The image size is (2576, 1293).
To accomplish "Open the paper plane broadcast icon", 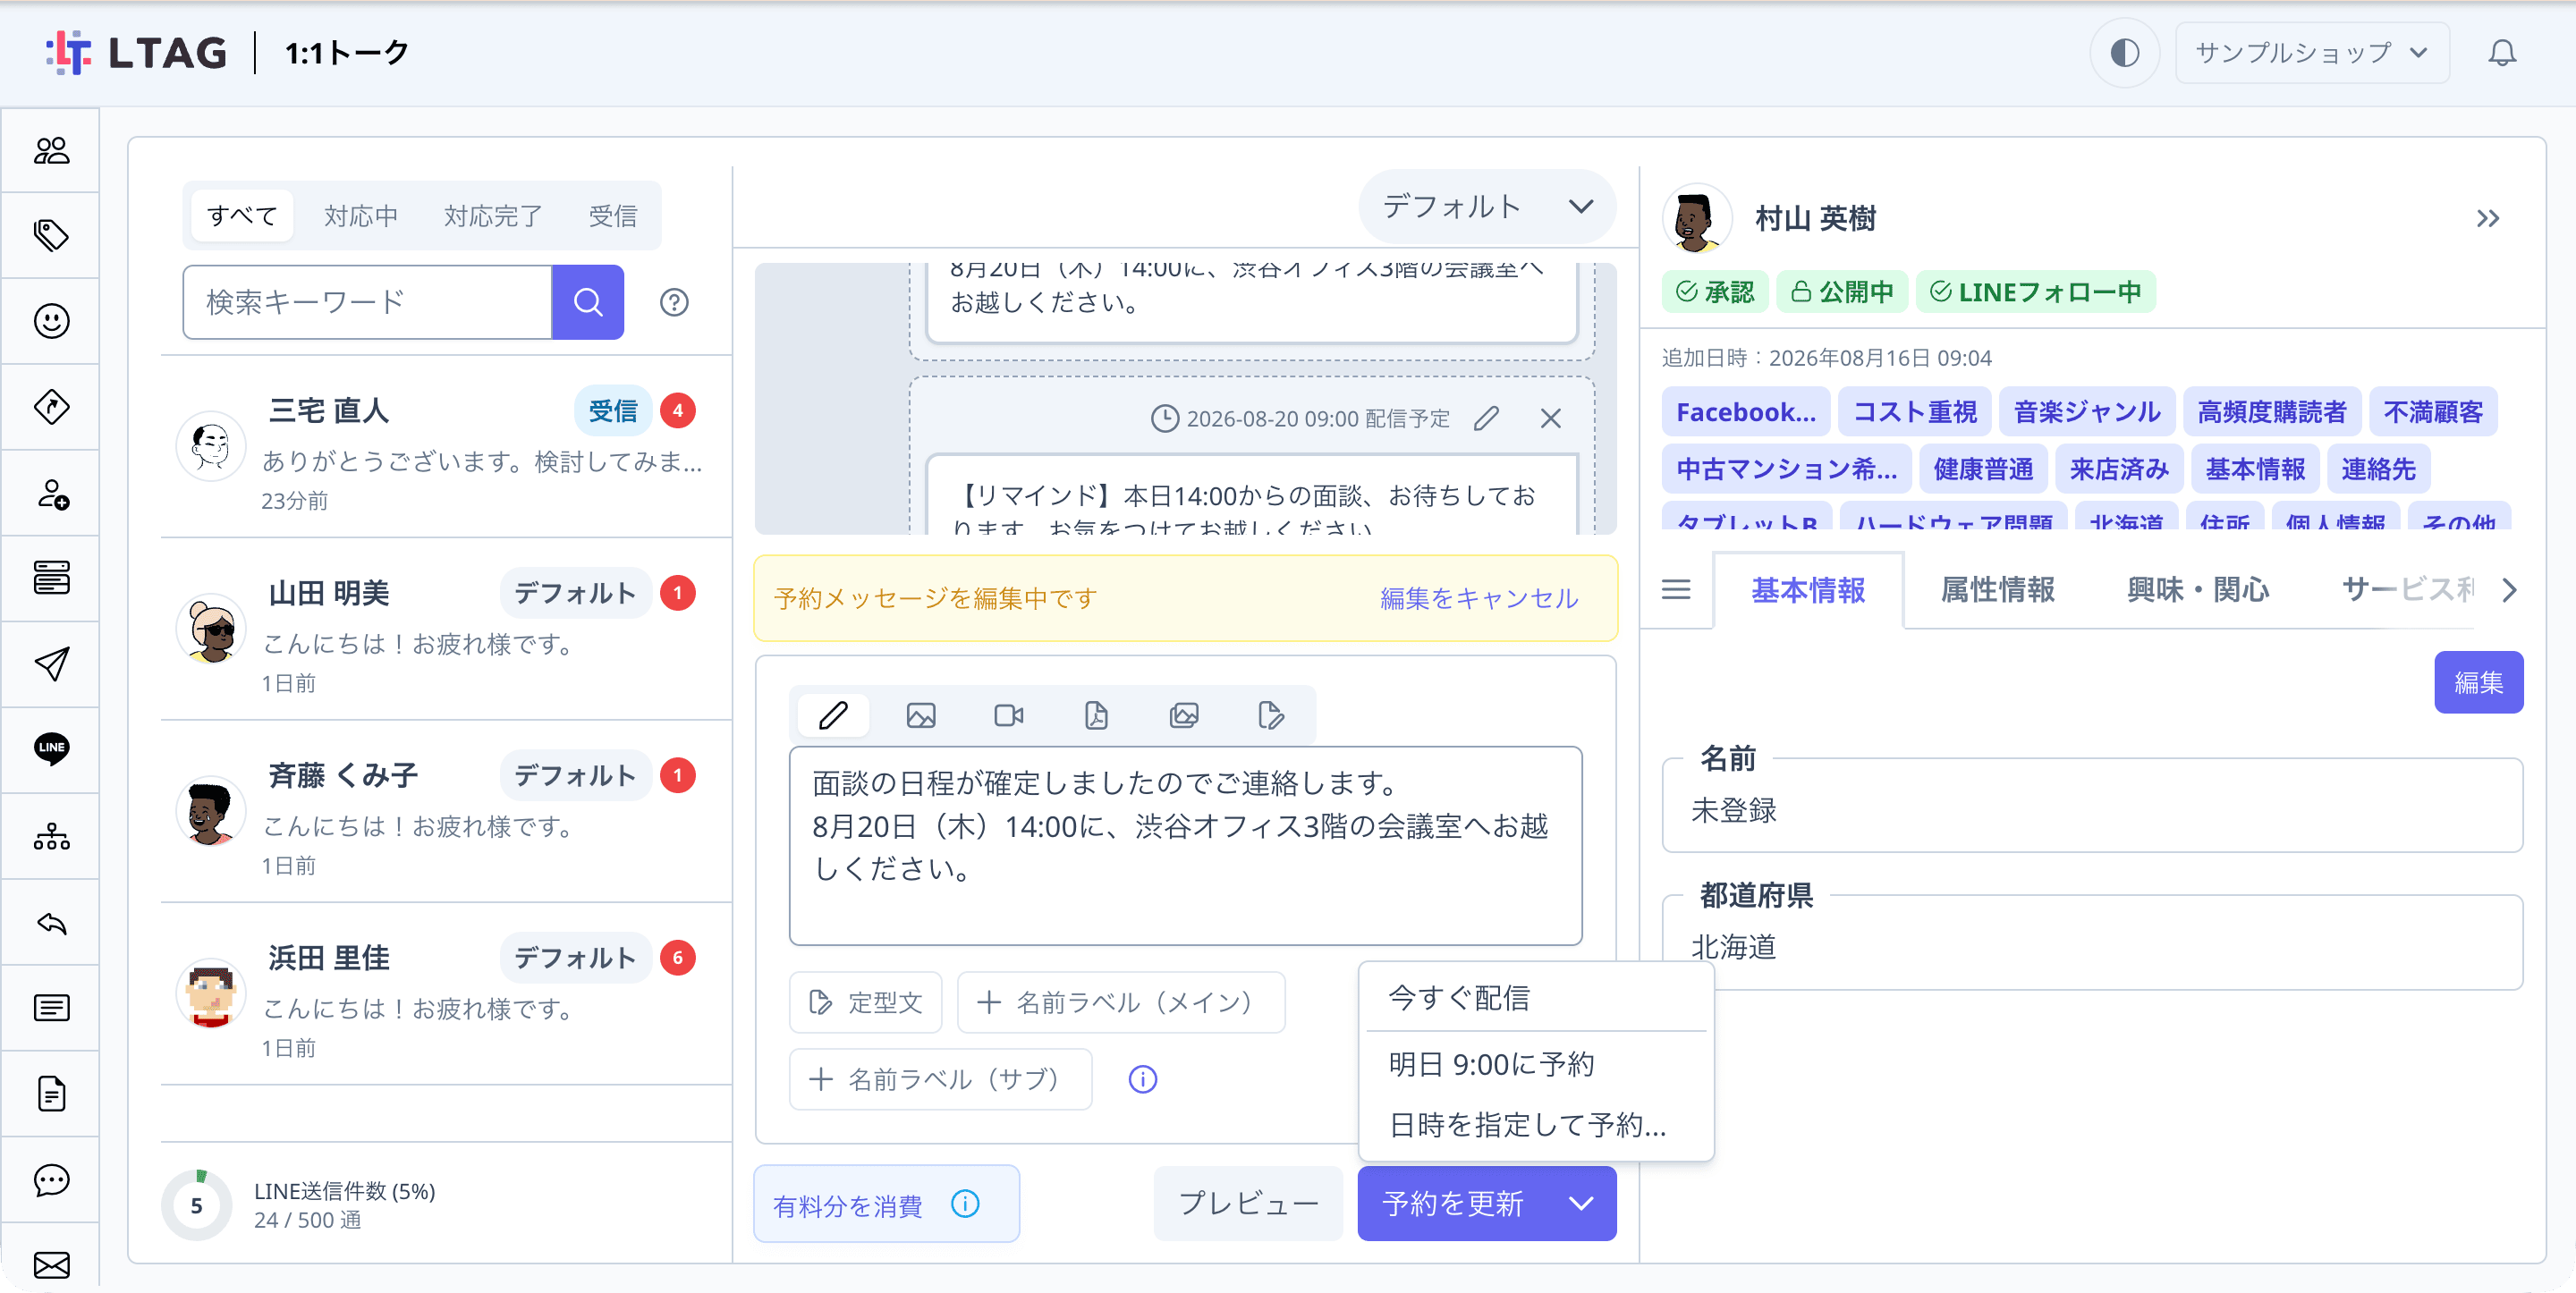I will coord(51,664).
